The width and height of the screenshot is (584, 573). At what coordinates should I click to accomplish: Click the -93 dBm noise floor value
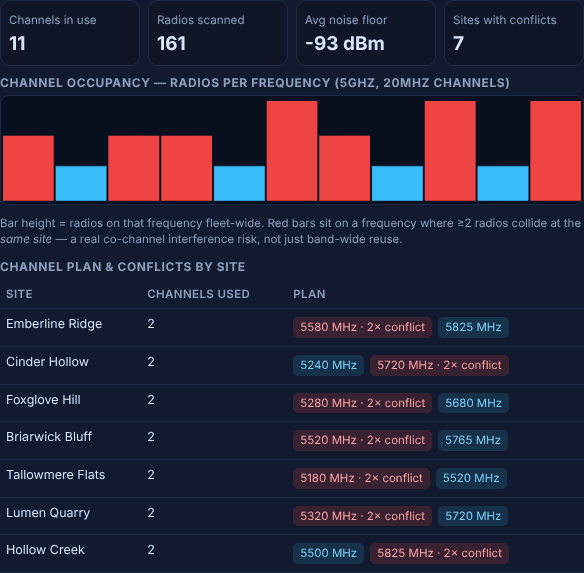point(345,43)
